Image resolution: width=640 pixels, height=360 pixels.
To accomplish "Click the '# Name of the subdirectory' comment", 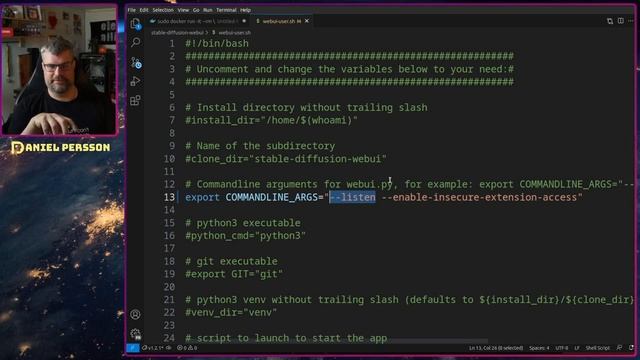I will (260, 146).
